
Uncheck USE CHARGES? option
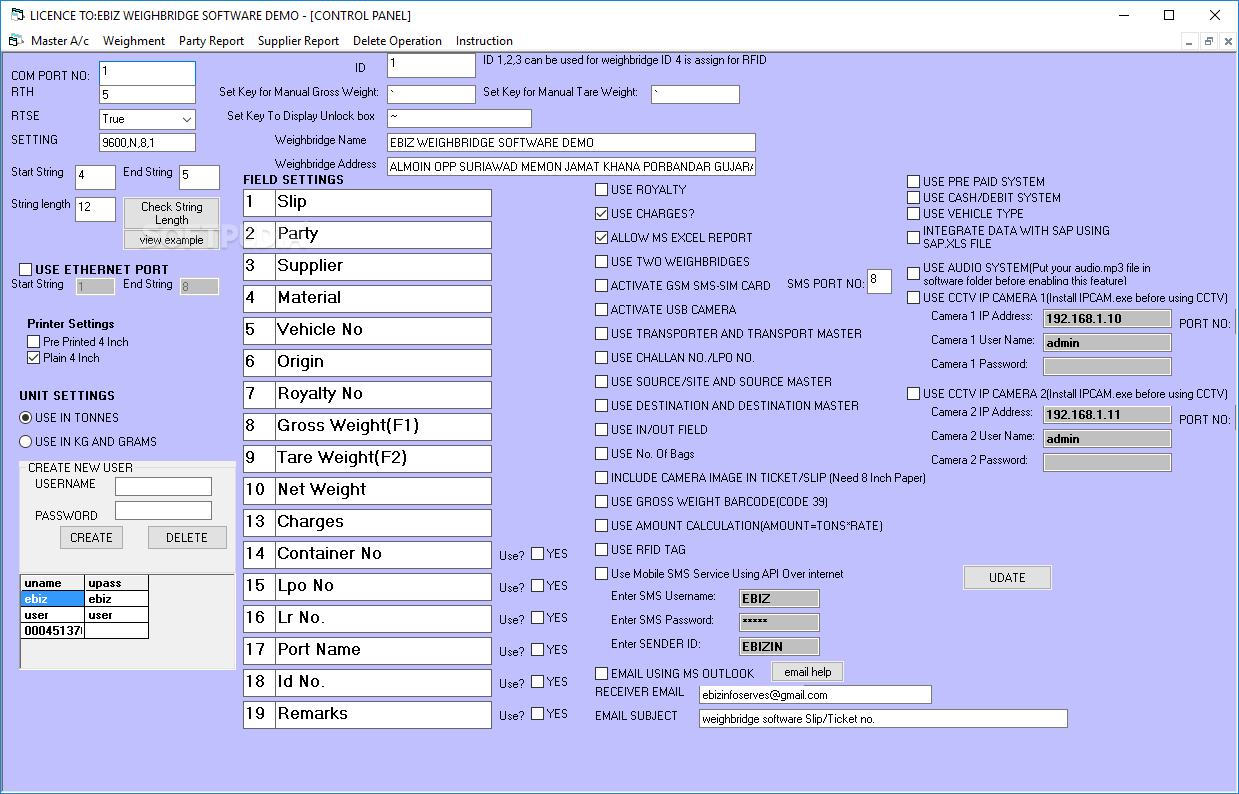point(602,214)
